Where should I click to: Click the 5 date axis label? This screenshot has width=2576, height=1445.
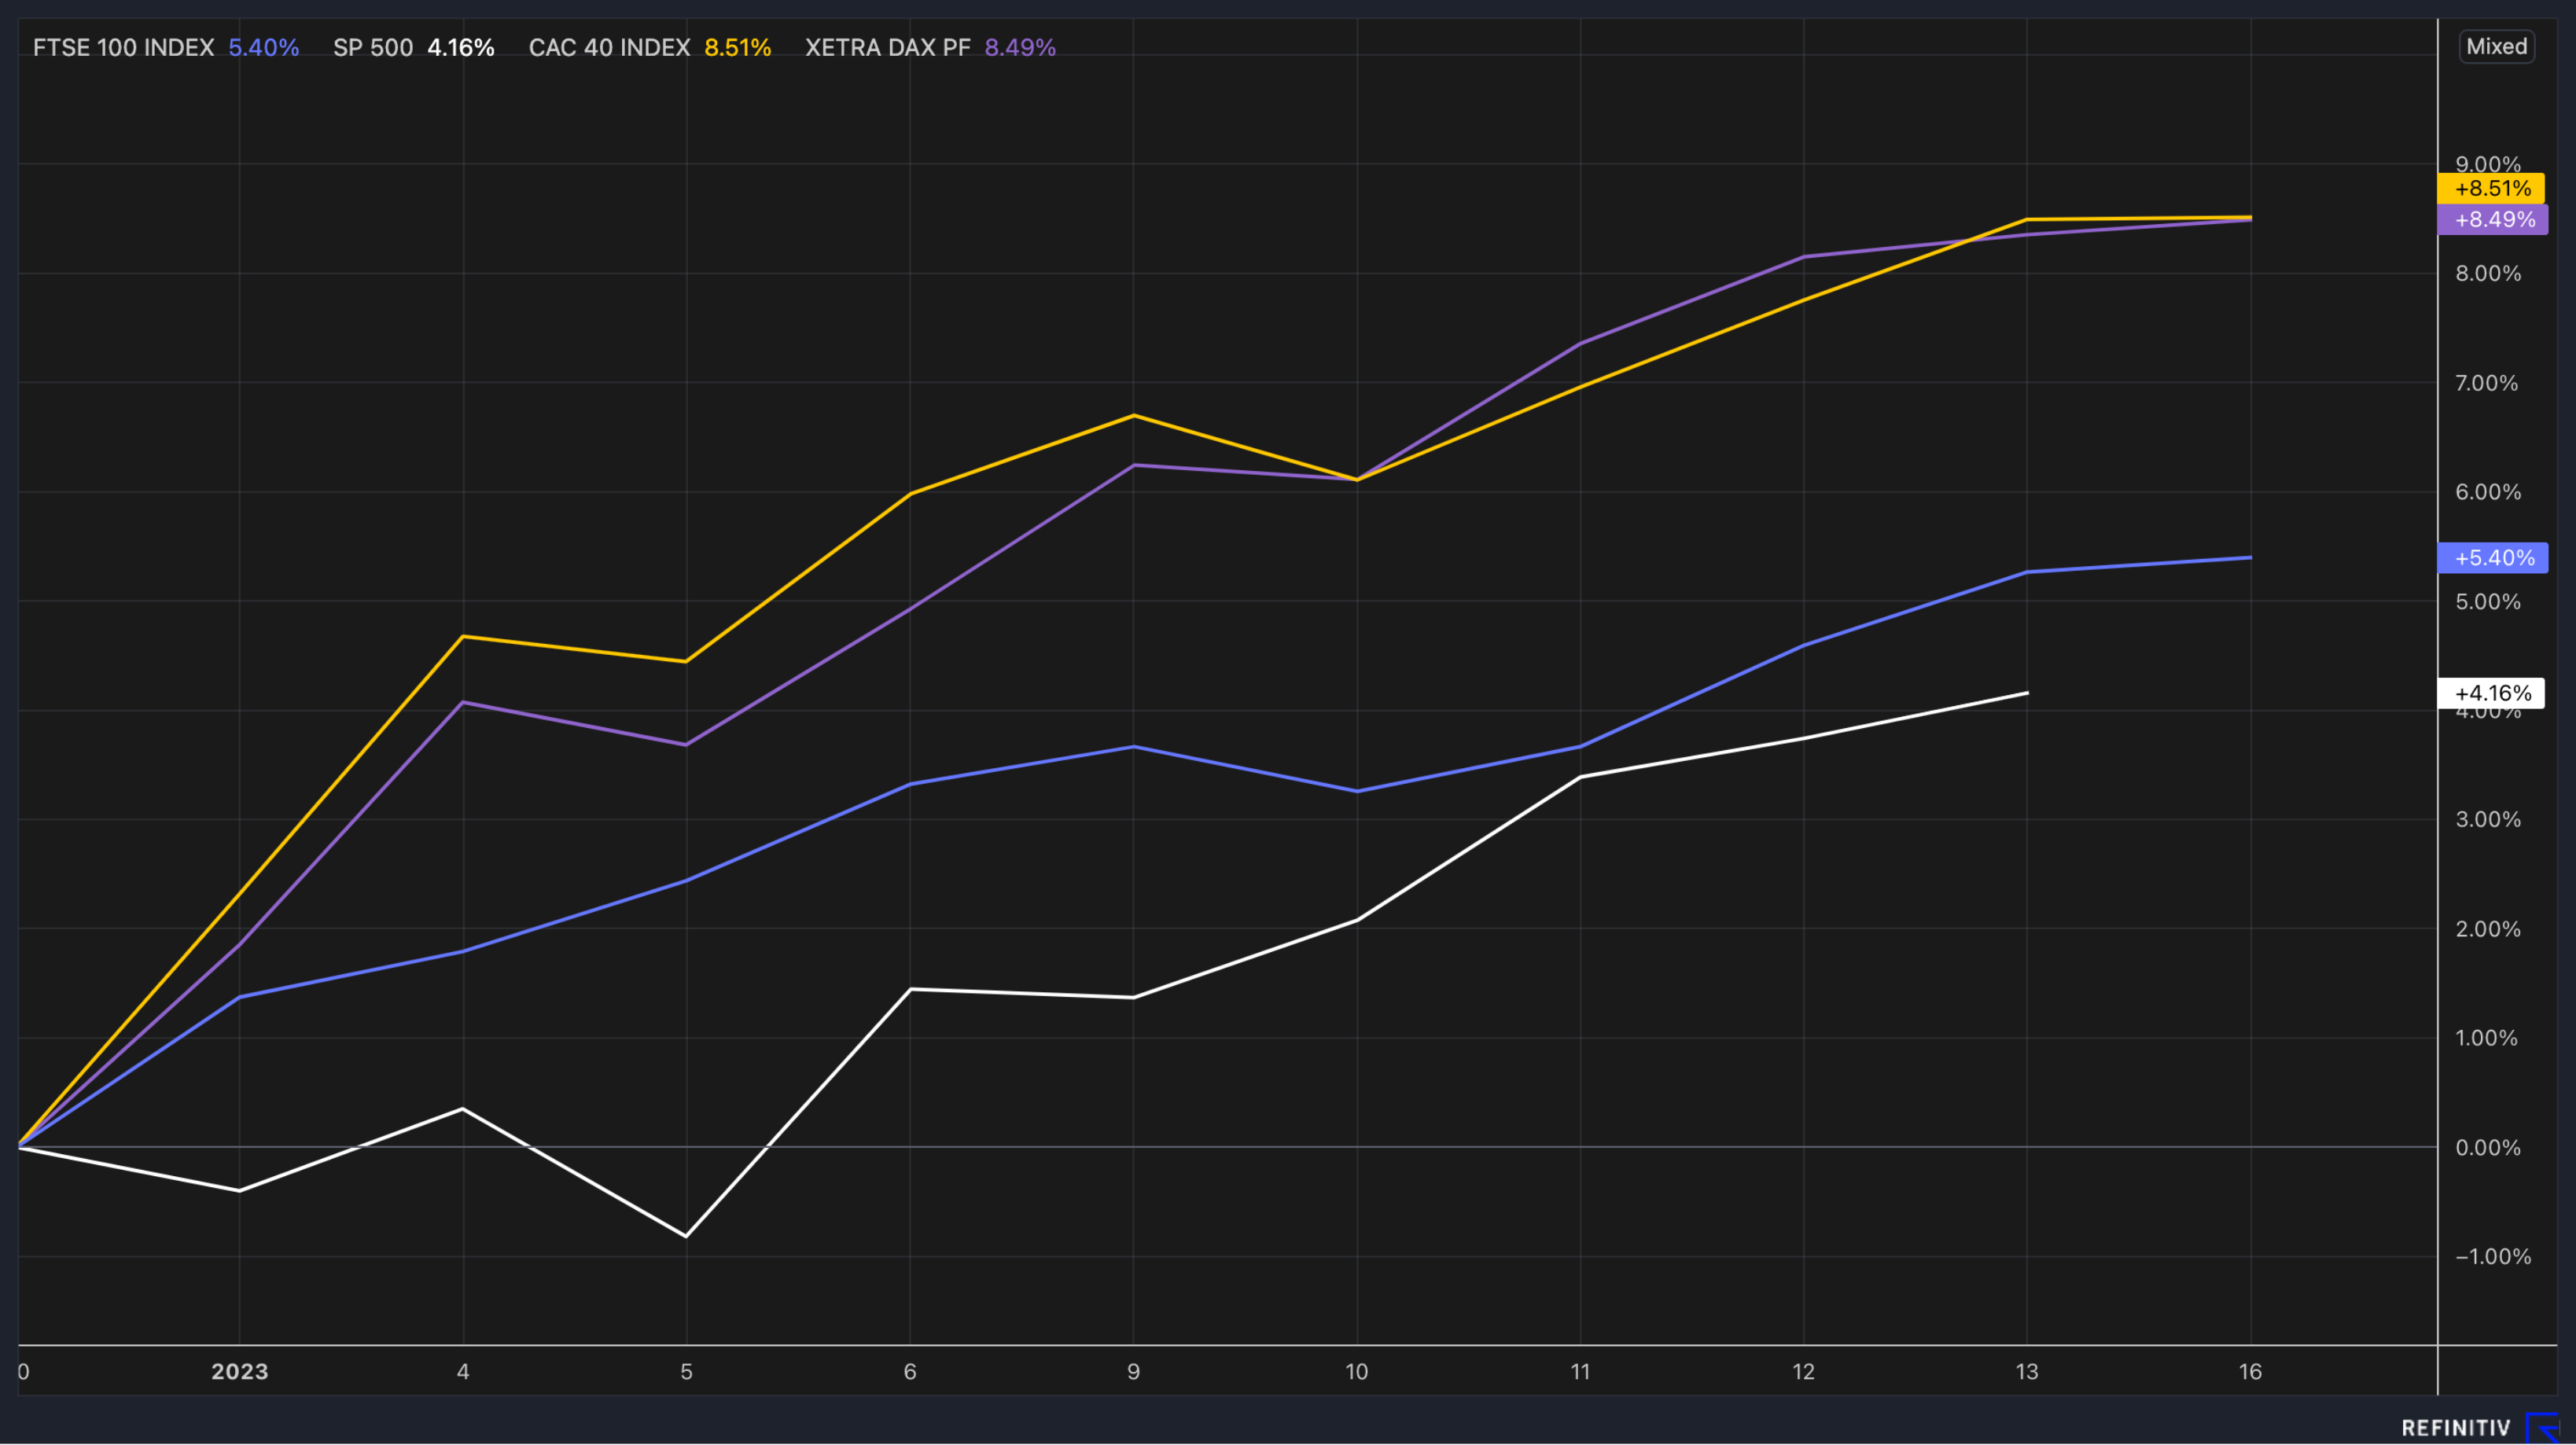pos(686,1372)
